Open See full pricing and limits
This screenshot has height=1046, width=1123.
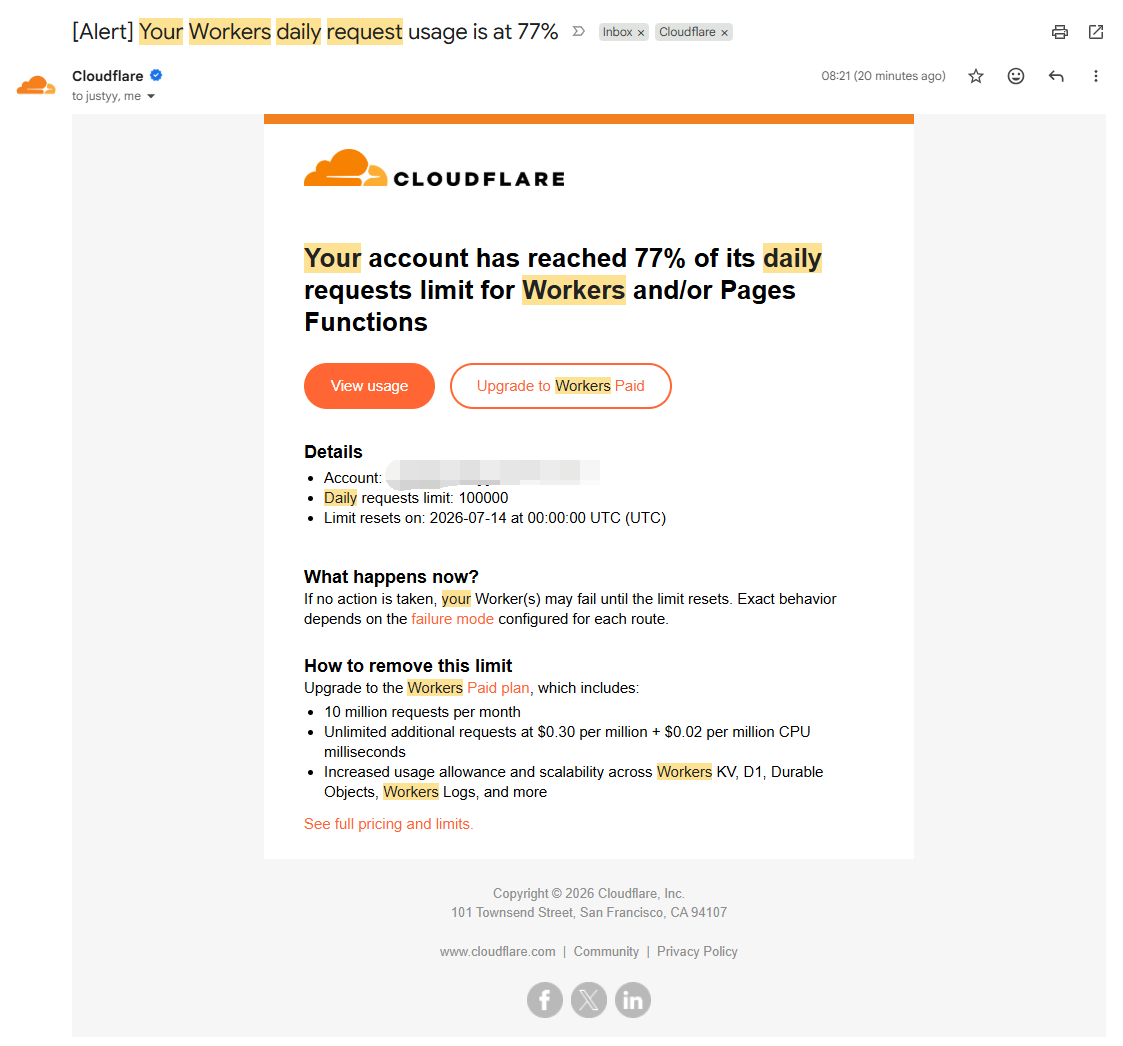point(388,824)
